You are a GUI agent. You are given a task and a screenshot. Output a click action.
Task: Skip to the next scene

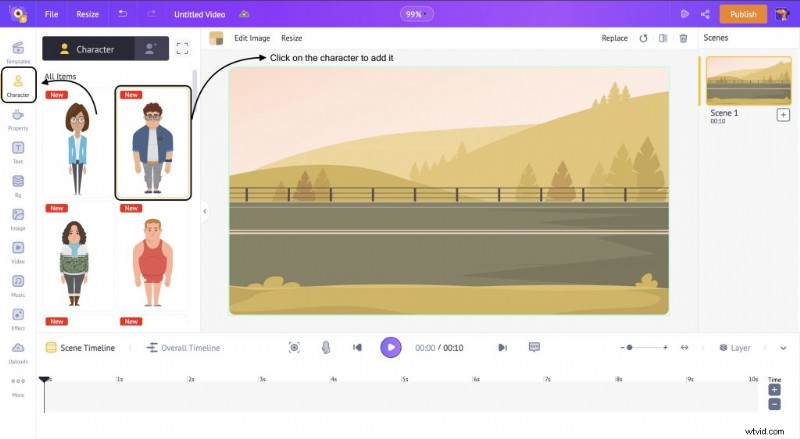click(502, 348)
